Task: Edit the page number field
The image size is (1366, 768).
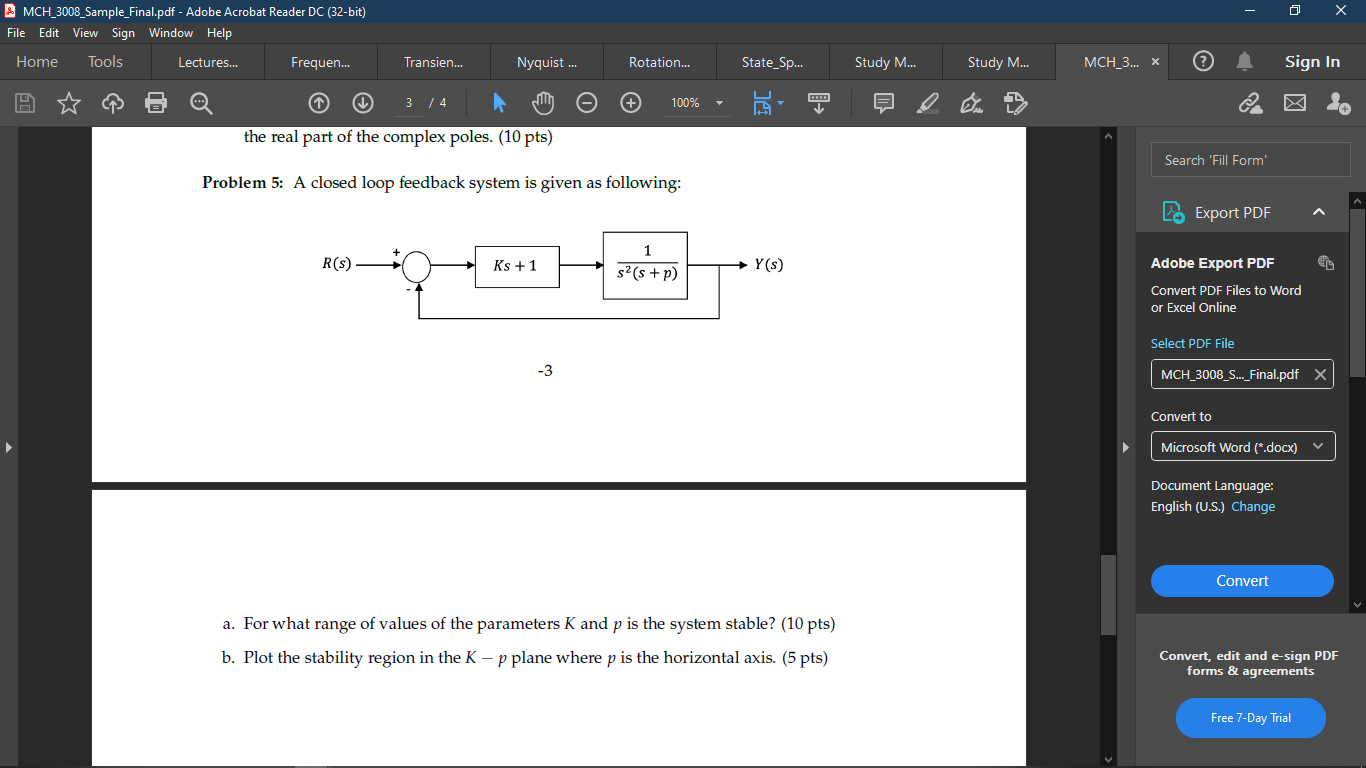Action: (408, 103)
